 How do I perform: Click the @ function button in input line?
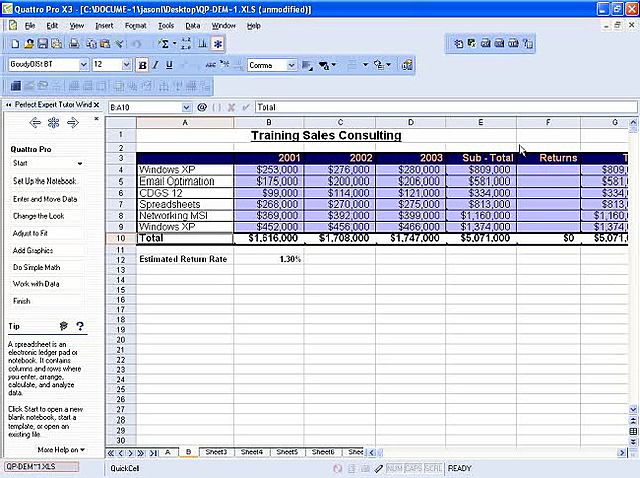coord(202,107)
